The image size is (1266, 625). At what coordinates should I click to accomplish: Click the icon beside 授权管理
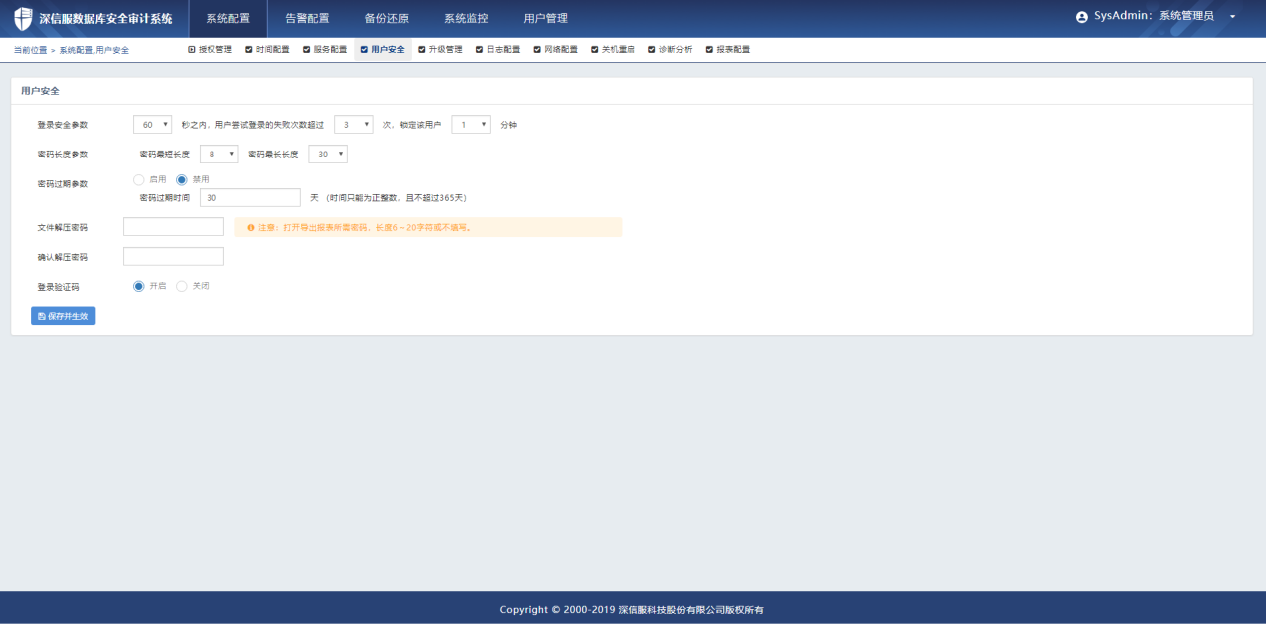[x=192, y=49]
